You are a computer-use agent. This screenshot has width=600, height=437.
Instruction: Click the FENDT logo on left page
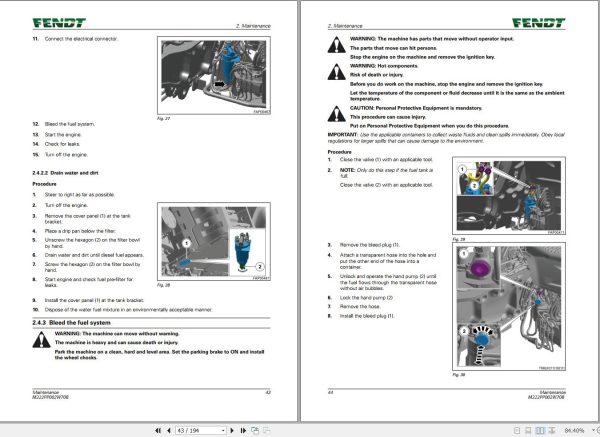coord(59,23)
